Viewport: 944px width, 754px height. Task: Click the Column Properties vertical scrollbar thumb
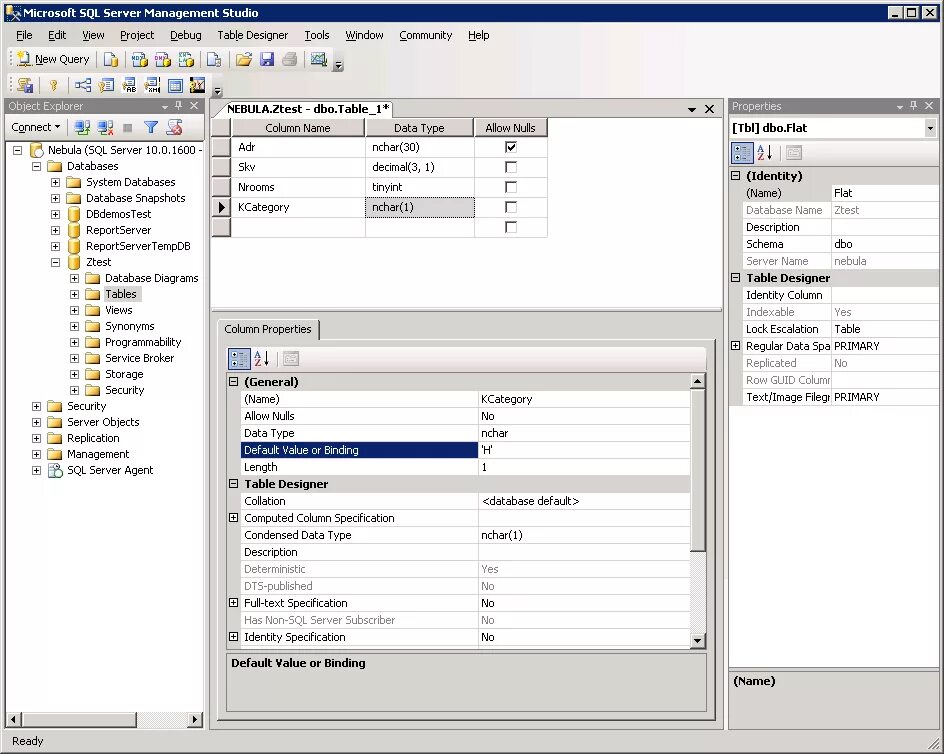[x=697, y=470]
